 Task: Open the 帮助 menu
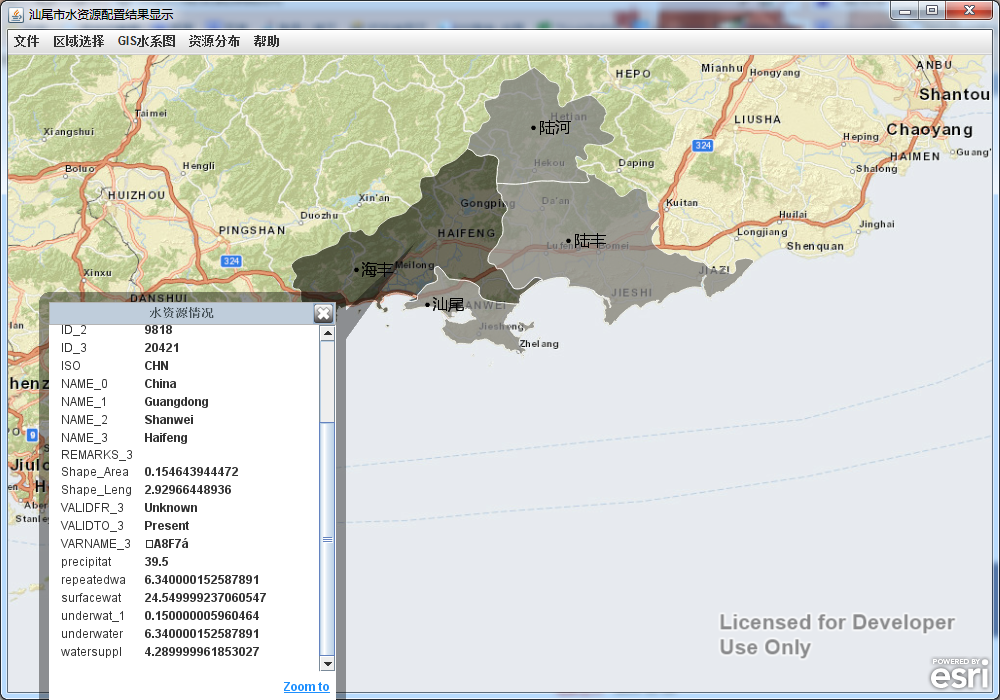click(x=266, y=41)
